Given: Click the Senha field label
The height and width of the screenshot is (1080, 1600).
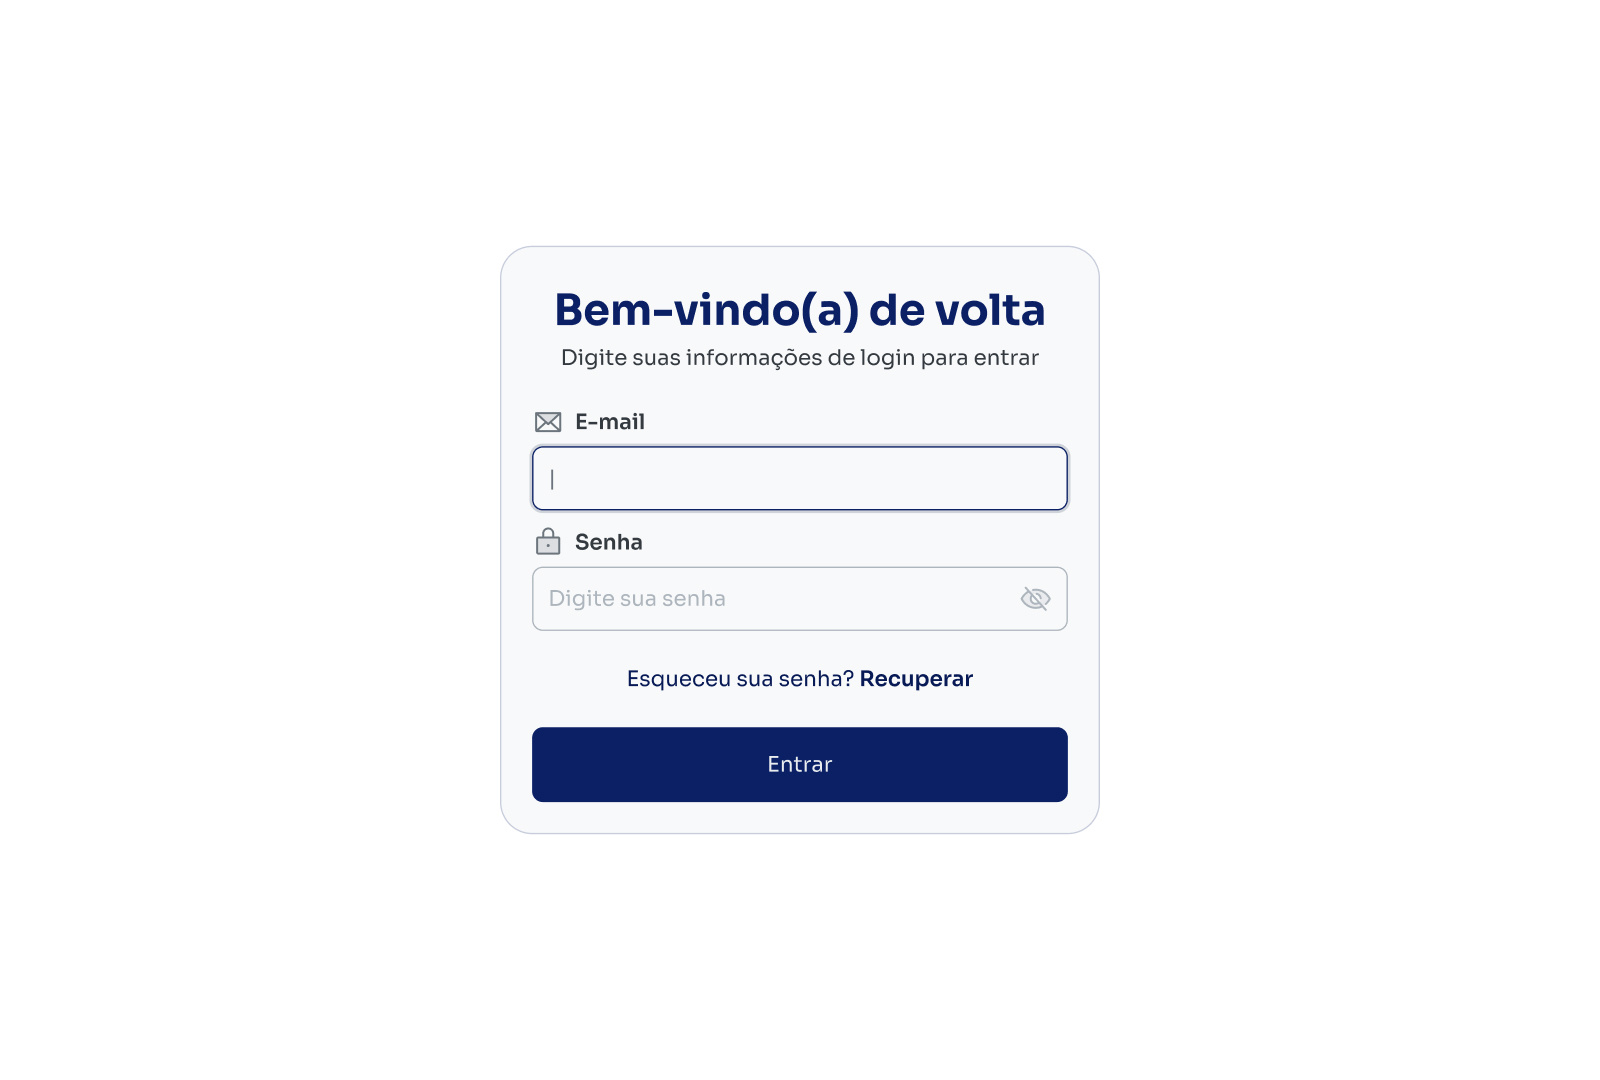Looking at the screenshot, I should coord(609,542).
